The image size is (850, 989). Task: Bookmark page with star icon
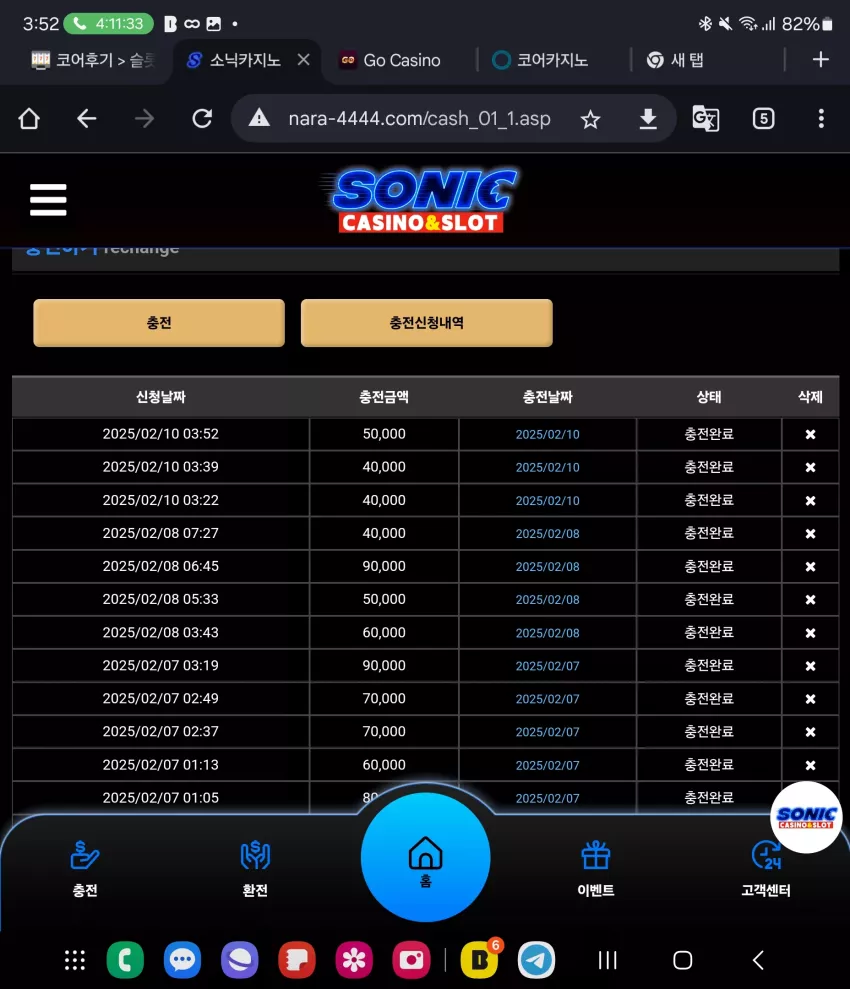pos(590,119)
